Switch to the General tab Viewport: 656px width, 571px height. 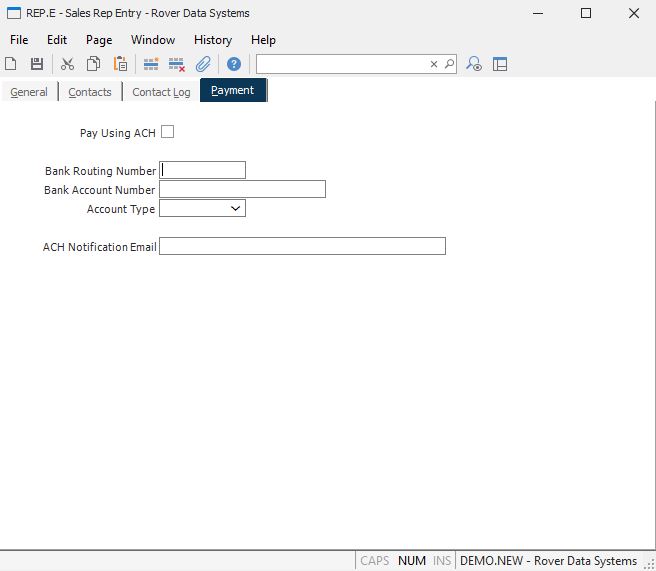pyautogui.click(x=29, y=92)
